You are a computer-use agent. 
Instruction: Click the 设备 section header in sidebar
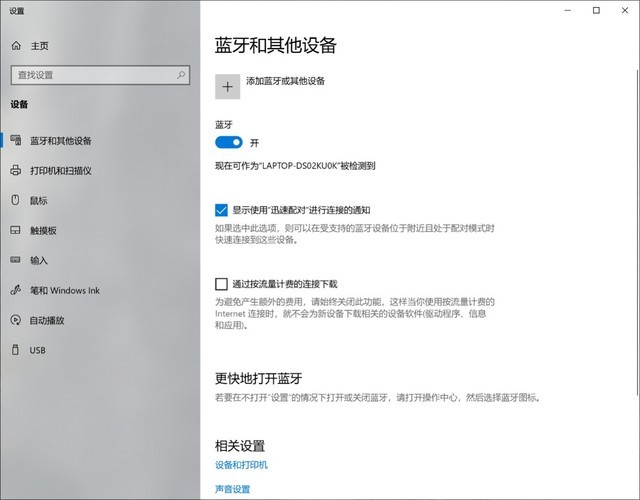click(19, 104)
